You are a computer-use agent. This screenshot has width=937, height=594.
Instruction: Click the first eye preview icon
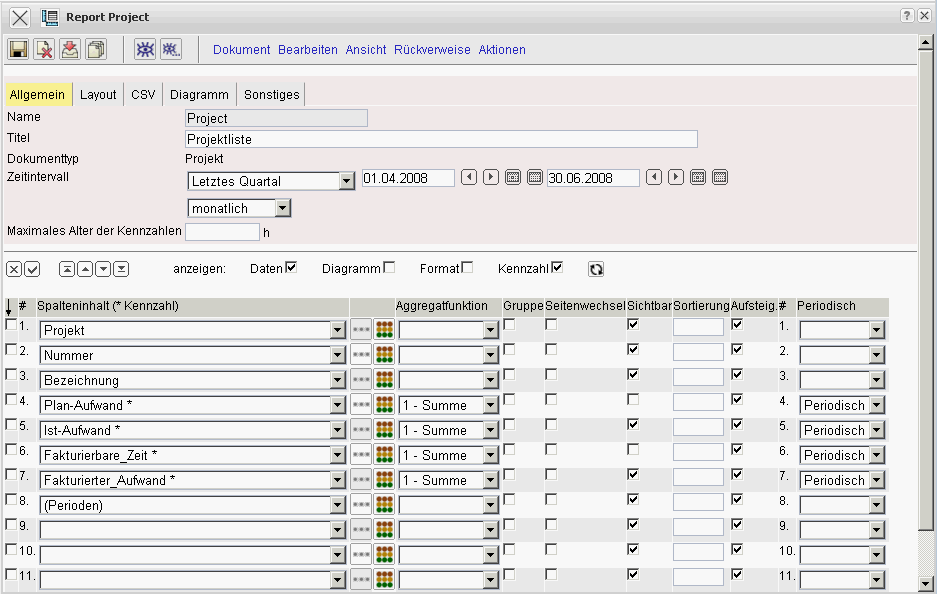145,49
